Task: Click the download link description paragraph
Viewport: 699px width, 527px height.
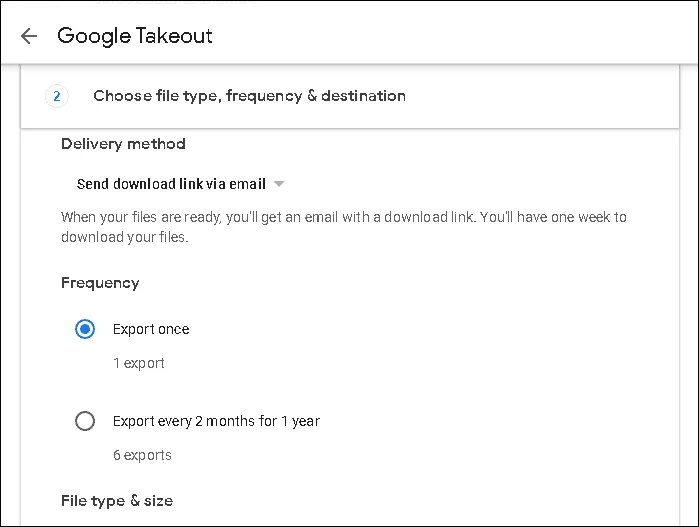Action: coord(344,227)
